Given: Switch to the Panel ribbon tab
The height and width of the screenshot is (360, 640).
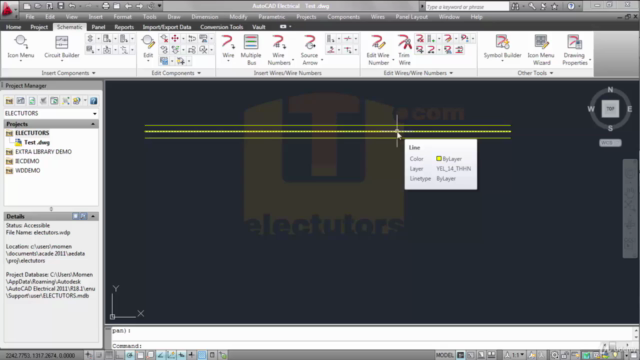Looking at the screenshot, I should 98,27.
